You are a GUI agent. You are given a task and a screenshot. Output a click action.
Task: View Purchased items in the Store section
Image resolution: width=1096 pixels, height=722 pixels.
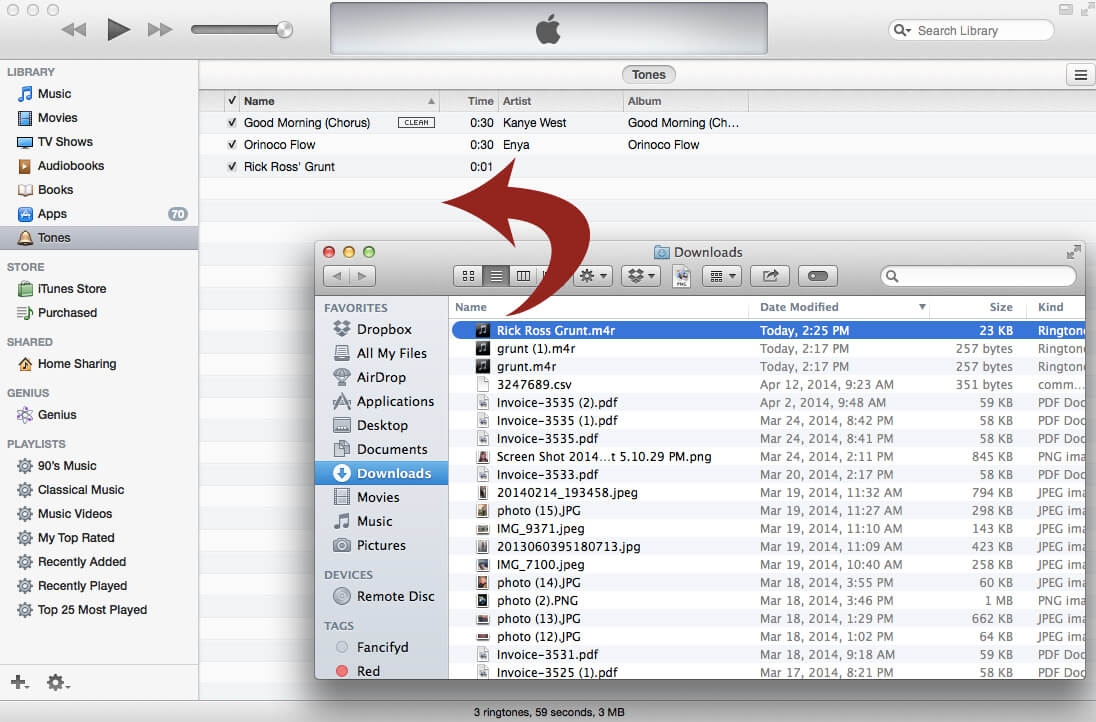point(62,313)
